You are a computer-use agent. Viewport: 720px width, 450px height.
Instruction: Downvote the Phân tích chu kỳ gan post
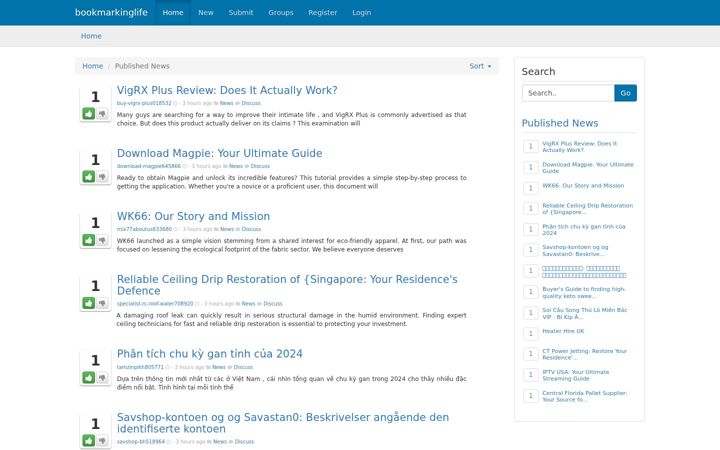pos(102,377)
